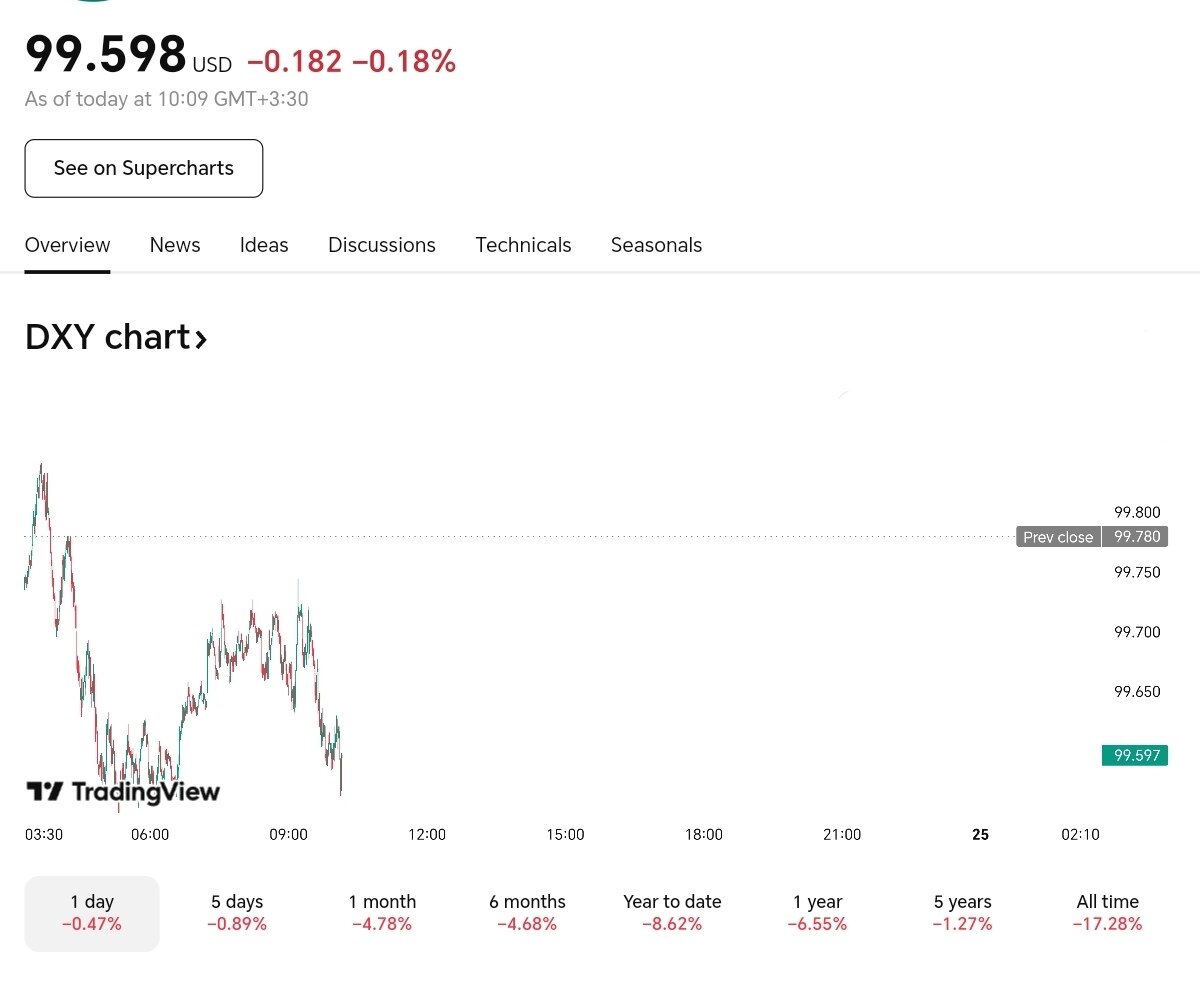
Task: Open the Seasonals tab
Action: [656, 245]
